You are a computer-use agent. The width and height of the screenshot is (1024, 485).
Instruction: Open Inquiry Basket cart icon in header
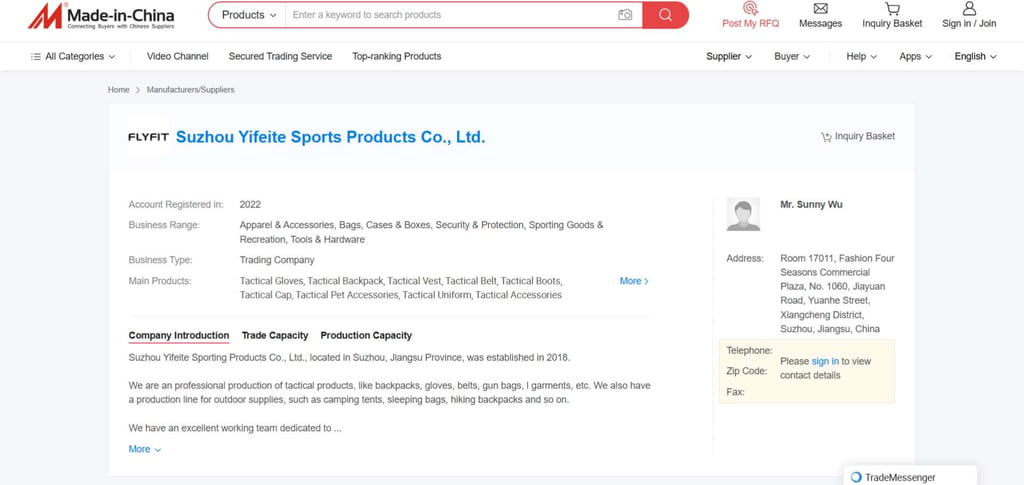(892, 8)
